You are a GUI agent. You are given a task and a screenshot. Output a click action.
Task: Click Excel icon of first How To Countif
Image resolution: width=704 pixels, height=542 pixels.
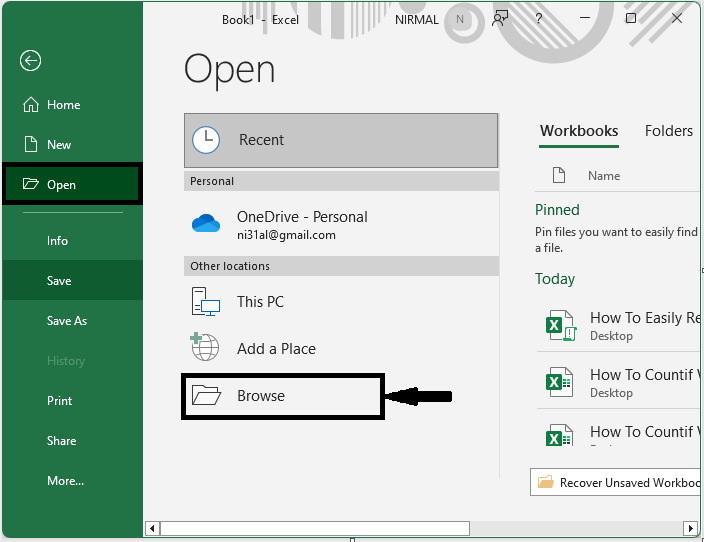point(559,382)
